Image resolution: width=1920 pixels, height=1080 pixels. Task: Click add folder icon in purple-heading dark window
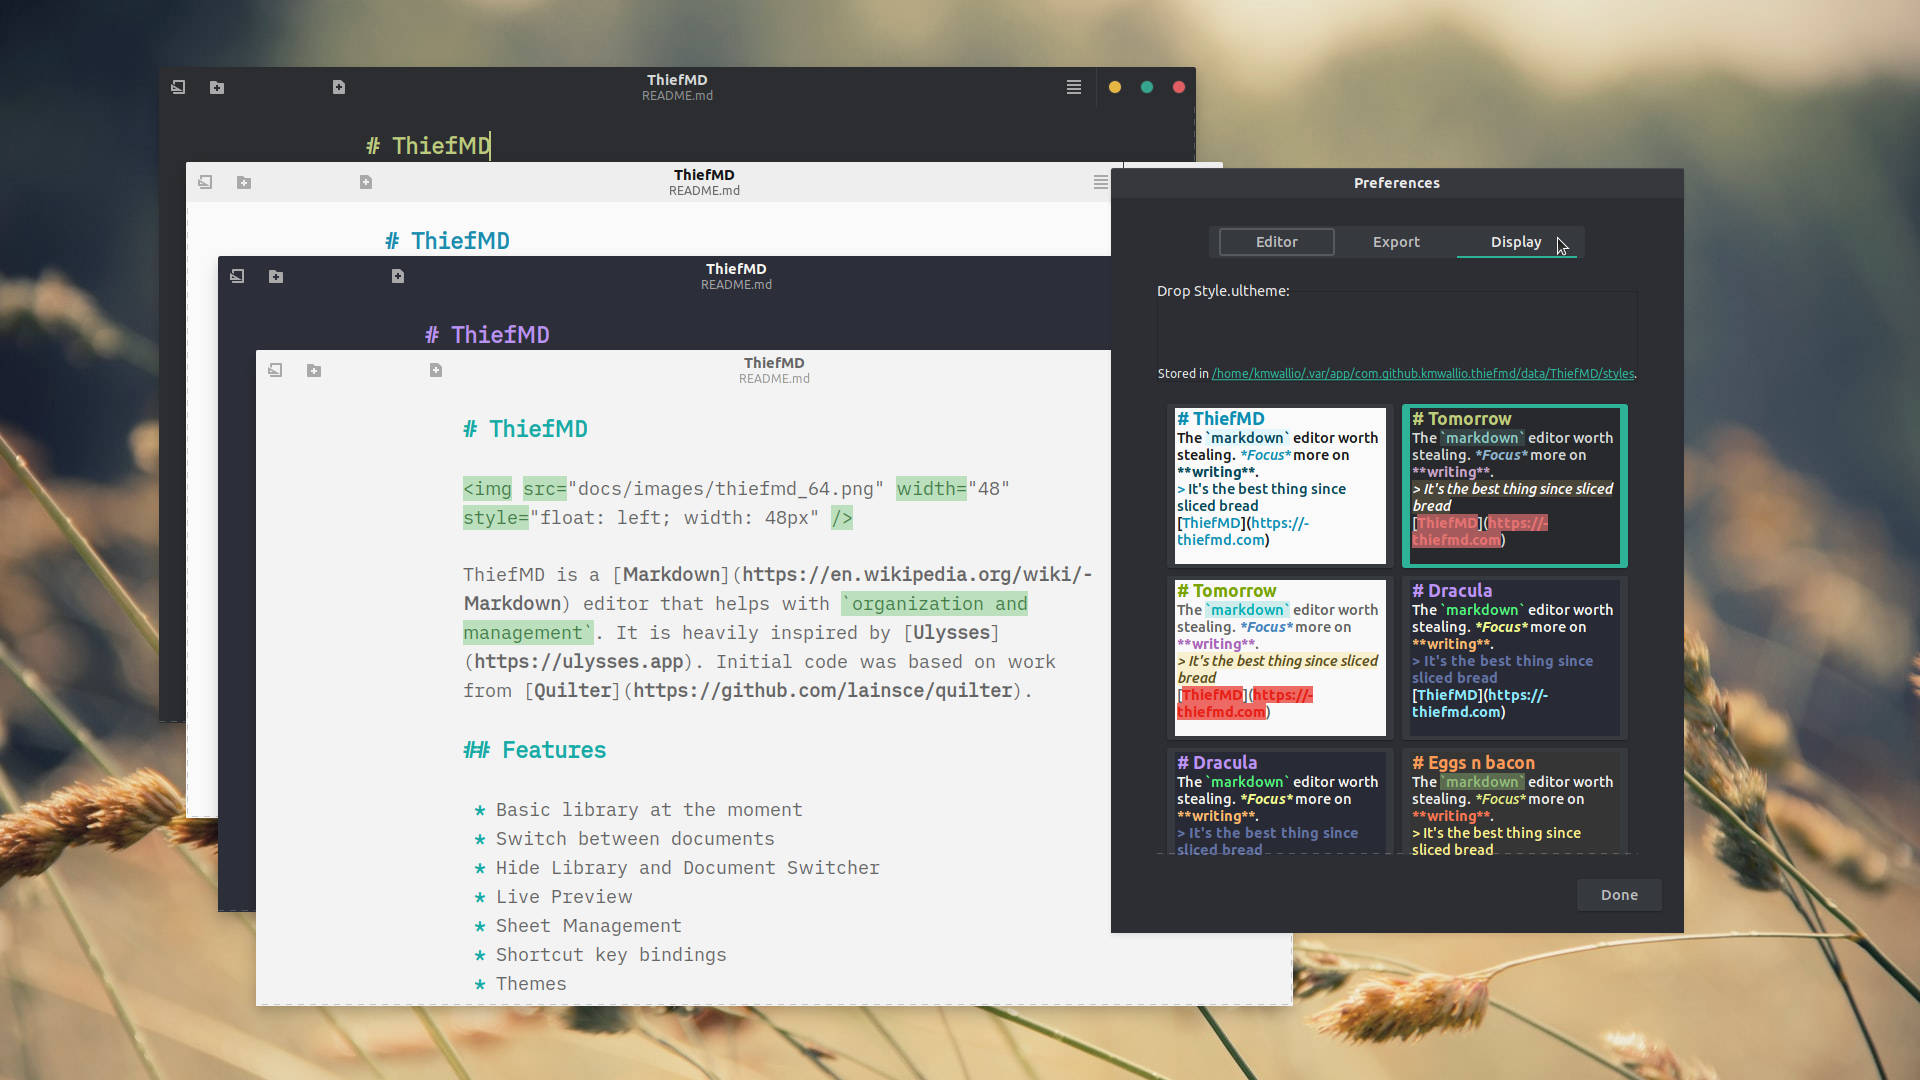[x=276, y=276]
